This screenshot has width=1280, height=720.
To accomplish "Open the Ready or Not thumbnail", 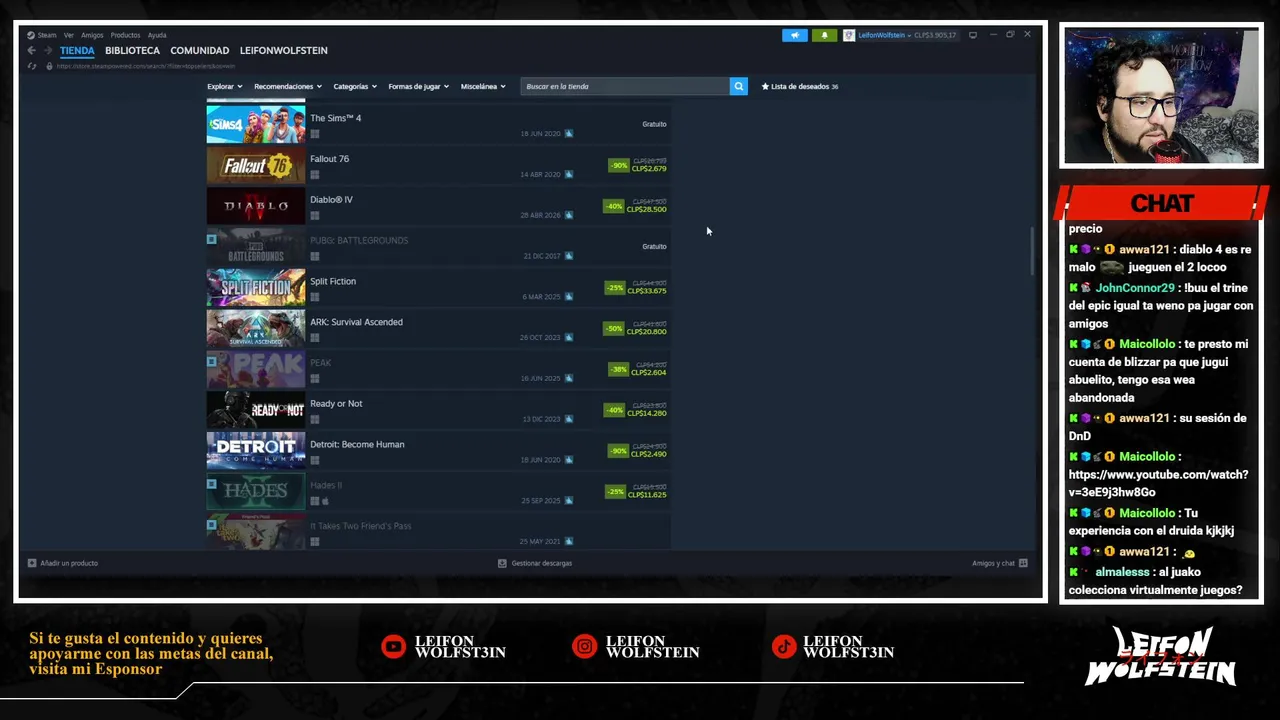I will click(256, 410).
